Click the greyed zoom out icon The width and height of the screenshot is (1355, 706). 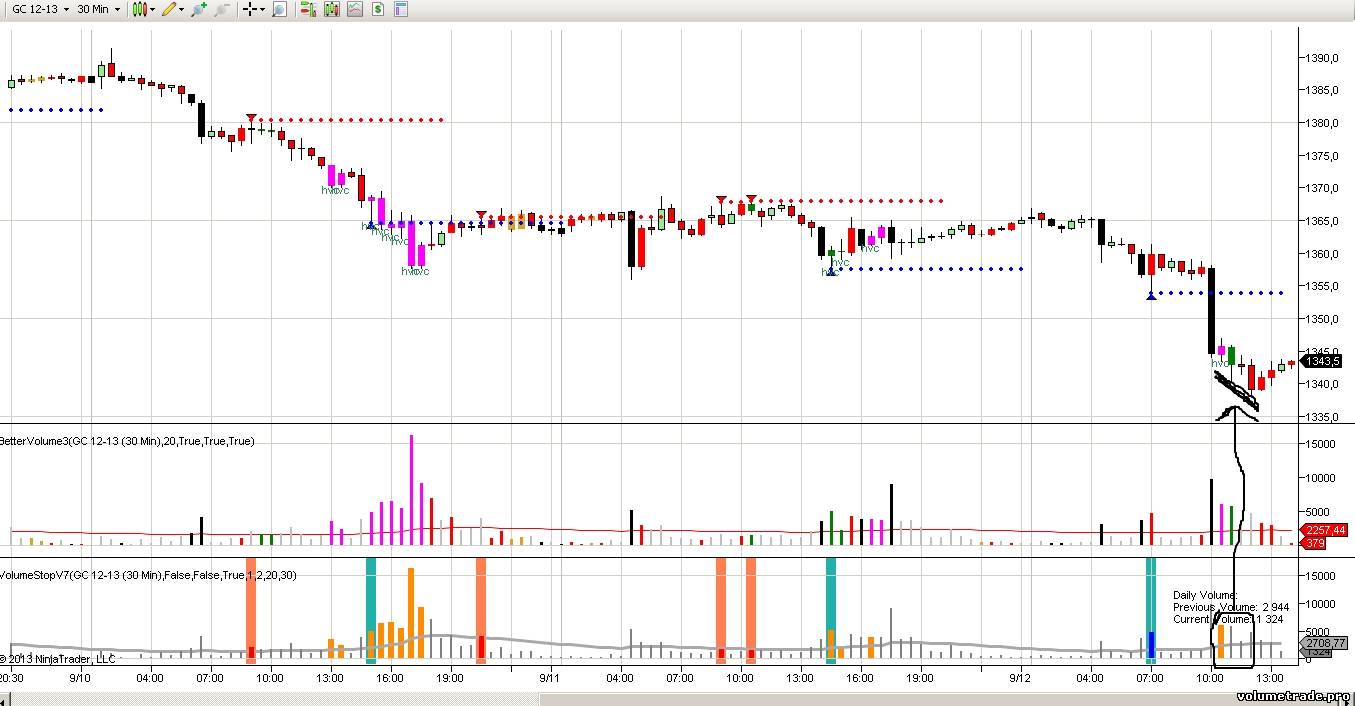coord(222,9)
